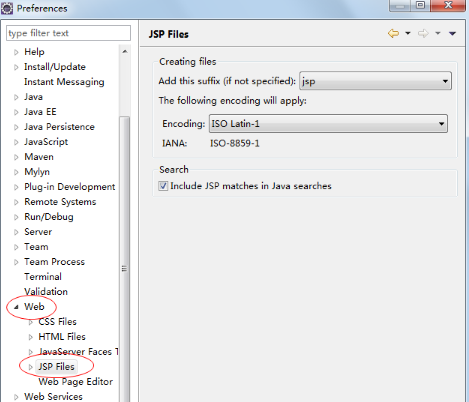
Task: Expand the Maven node arrow
Action: [x=16, y=157]
